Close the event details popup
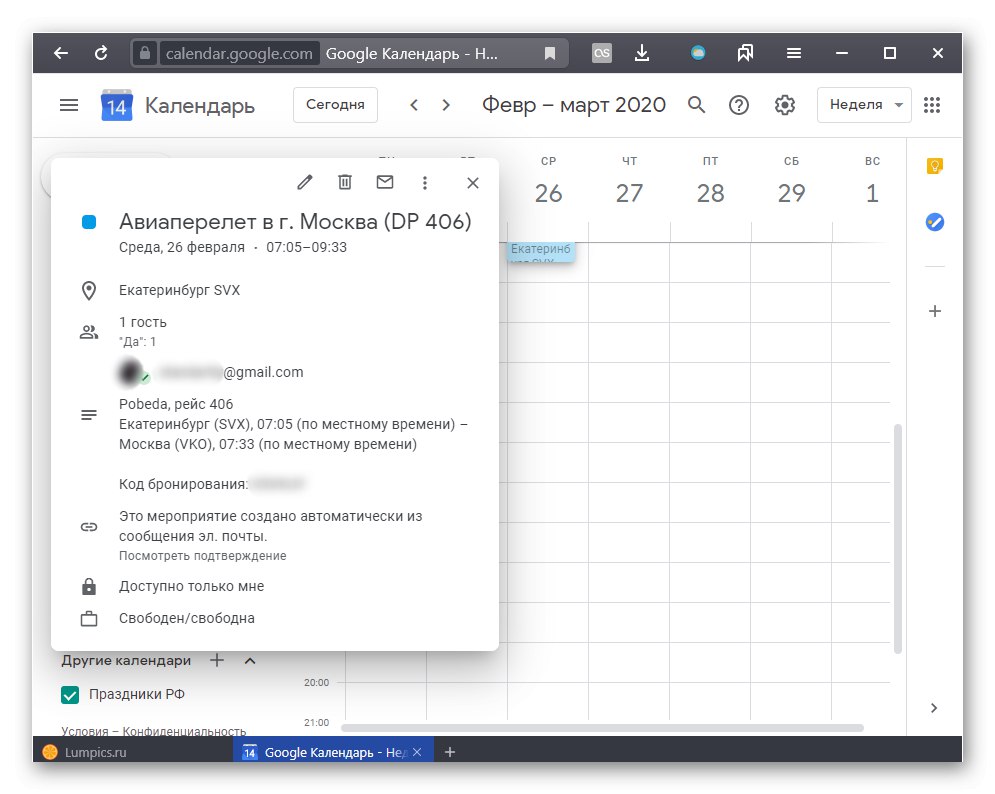The image size is (995, 794). [473, 183]
